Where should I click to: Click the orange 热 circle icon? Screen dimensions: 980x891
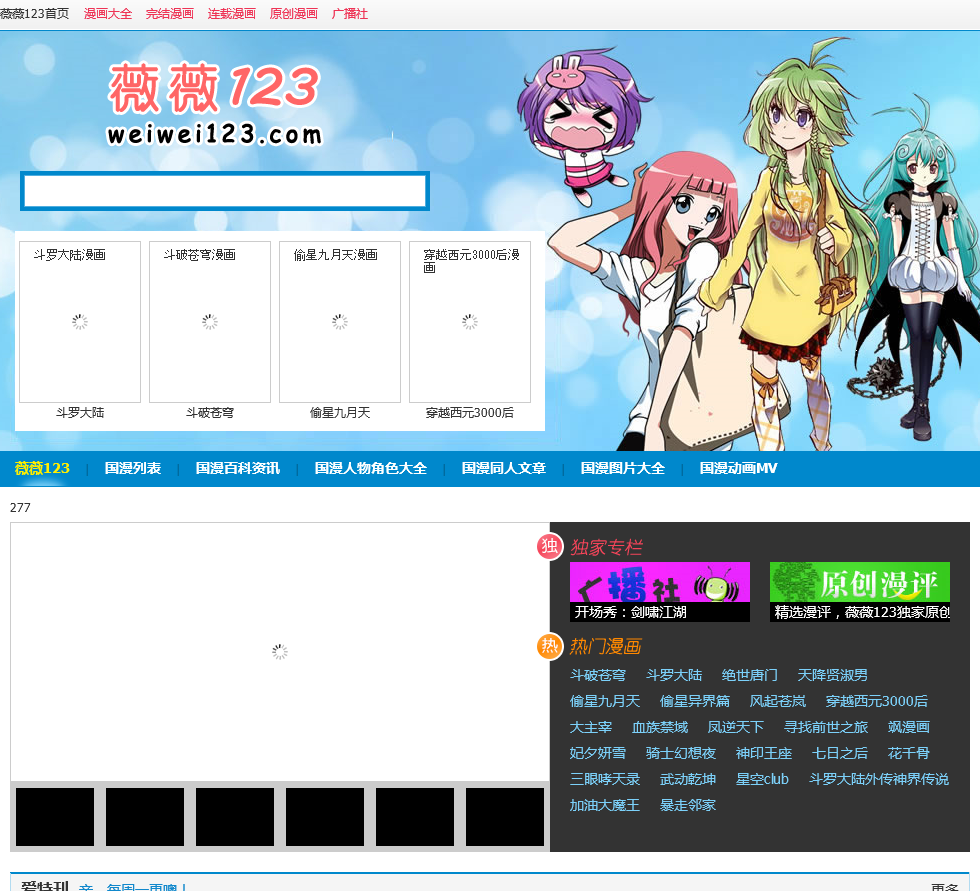point(550,645)
